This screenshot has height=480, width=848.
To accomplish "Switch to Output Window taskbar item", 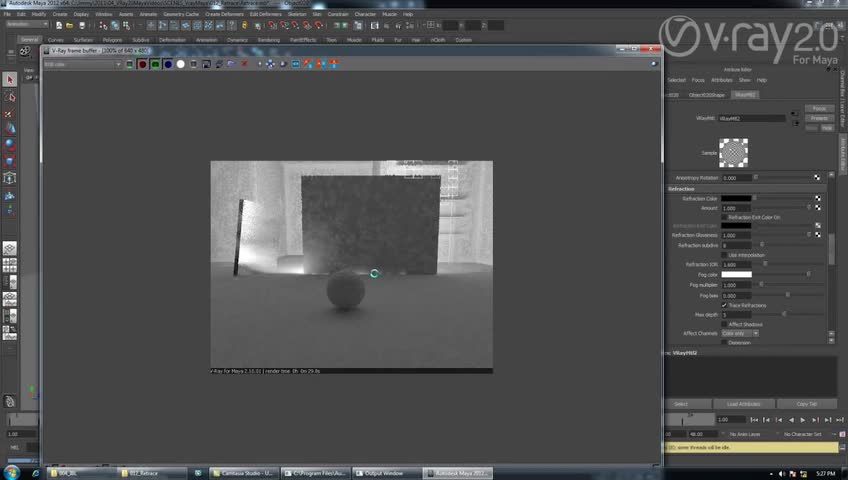I will [x=386, y=474].
